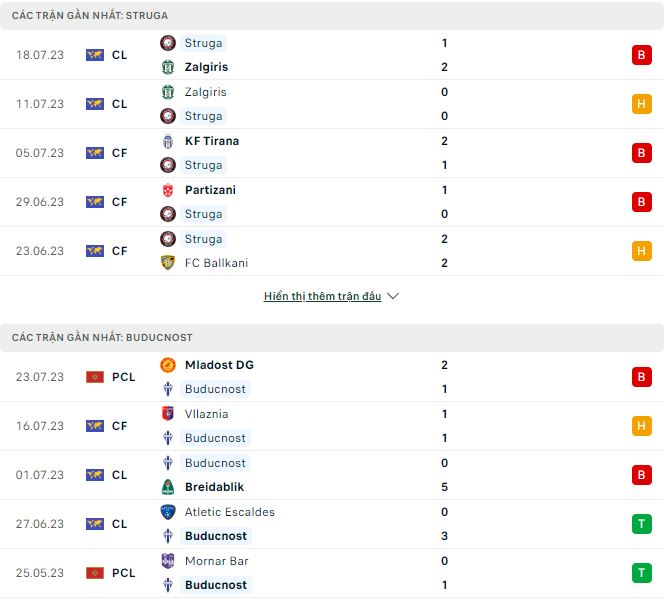Expand more matches with the chevron arrow
The image size is (666, 601).
(393, 297)
